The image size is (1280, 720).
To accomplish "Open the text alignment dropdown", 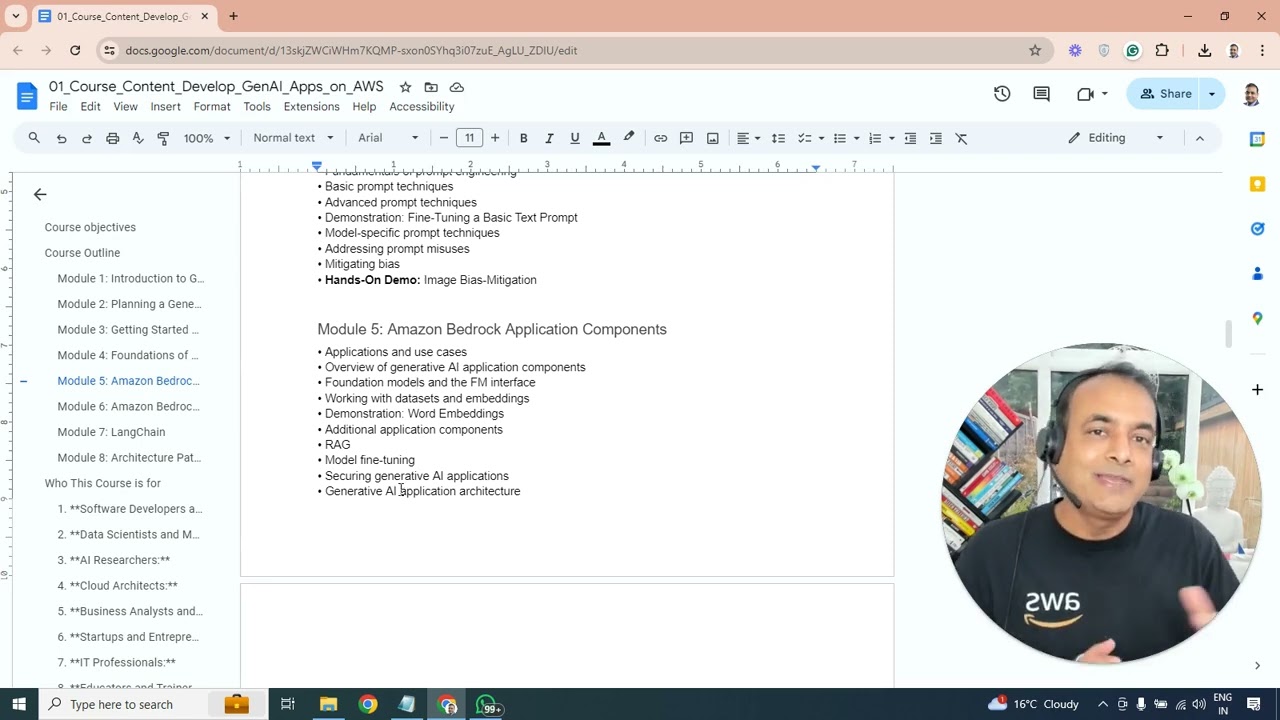I will (749, 138).
